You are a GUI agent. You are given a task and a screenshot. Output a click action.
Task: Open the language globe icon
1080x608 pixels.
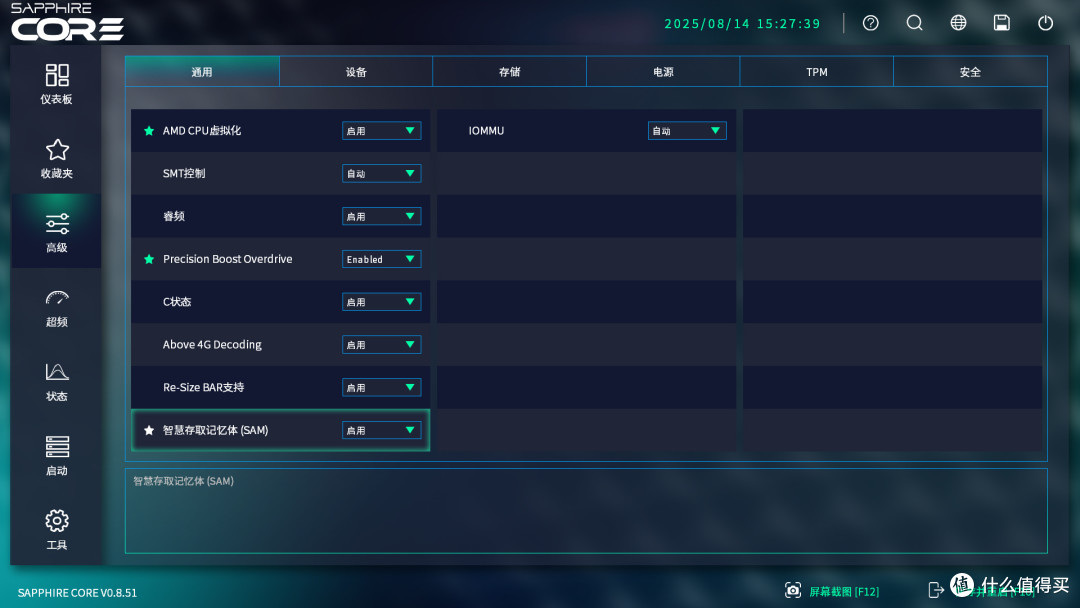pyautogui.click(x=958, y=23)
